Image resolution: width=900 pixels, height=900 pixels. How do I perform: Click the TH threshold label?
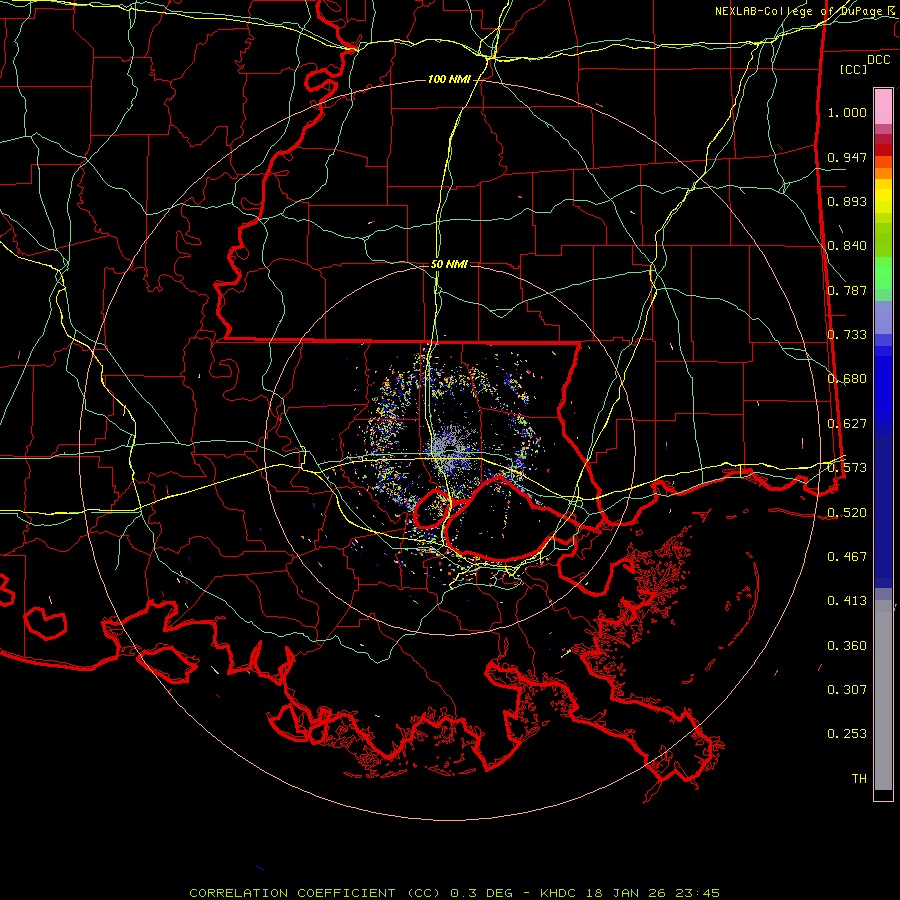point(859,779)
